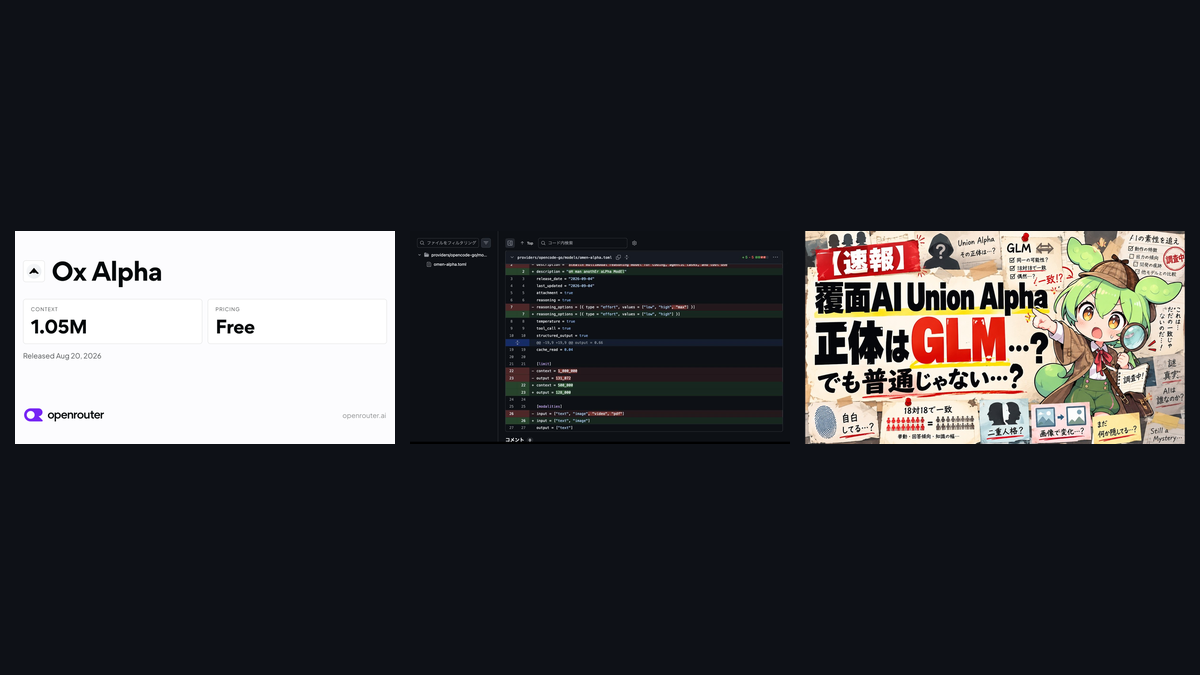Click the code search input field
Image resolution: width=1200 pixels, height=675 pixels.
pos(583,243)
